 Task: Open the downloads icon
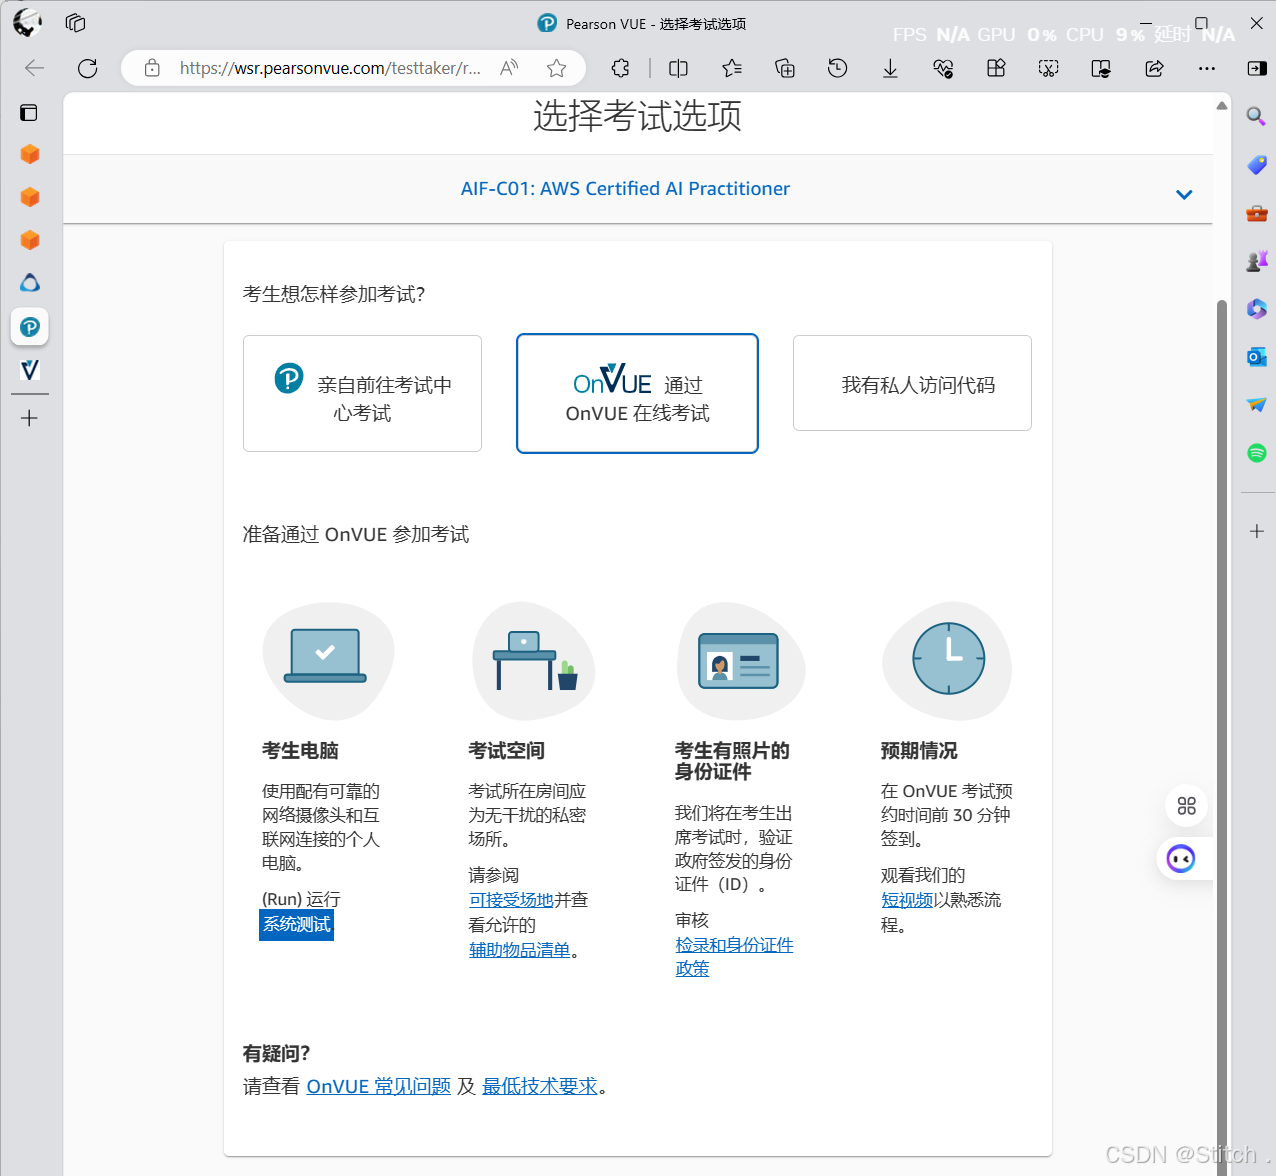click(x=890, y=68)
